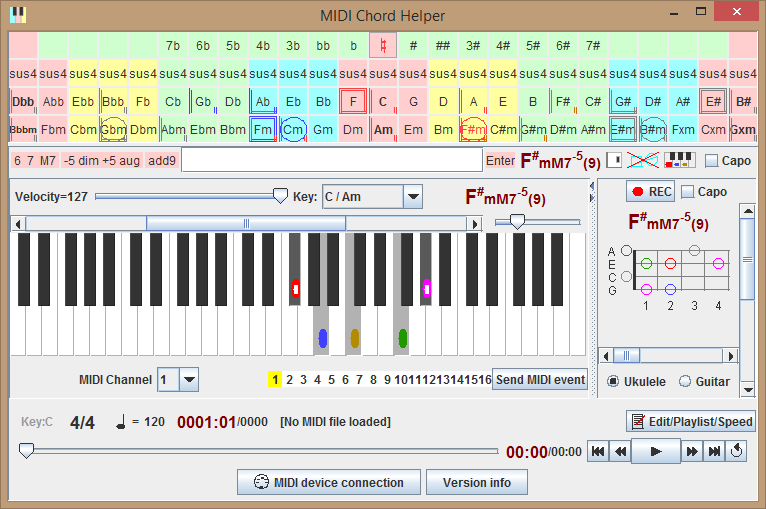
Task: Click the green note marker on the white key
Action: pyautogui.click(x=403, y=338)
